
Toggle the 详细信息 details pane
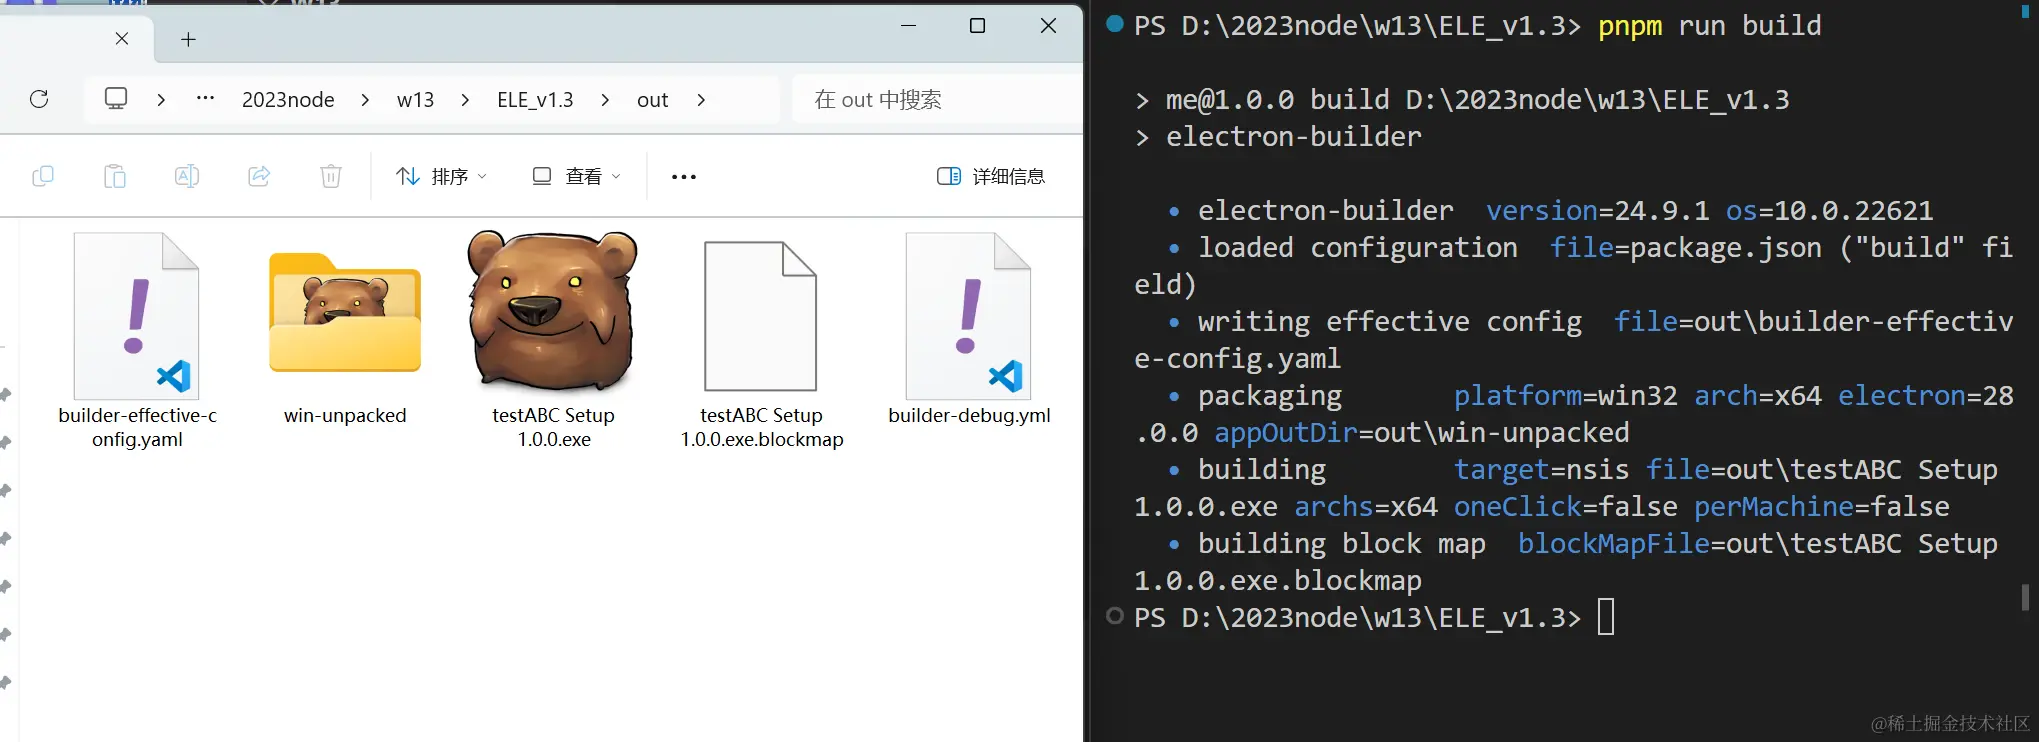coord(991,176)
